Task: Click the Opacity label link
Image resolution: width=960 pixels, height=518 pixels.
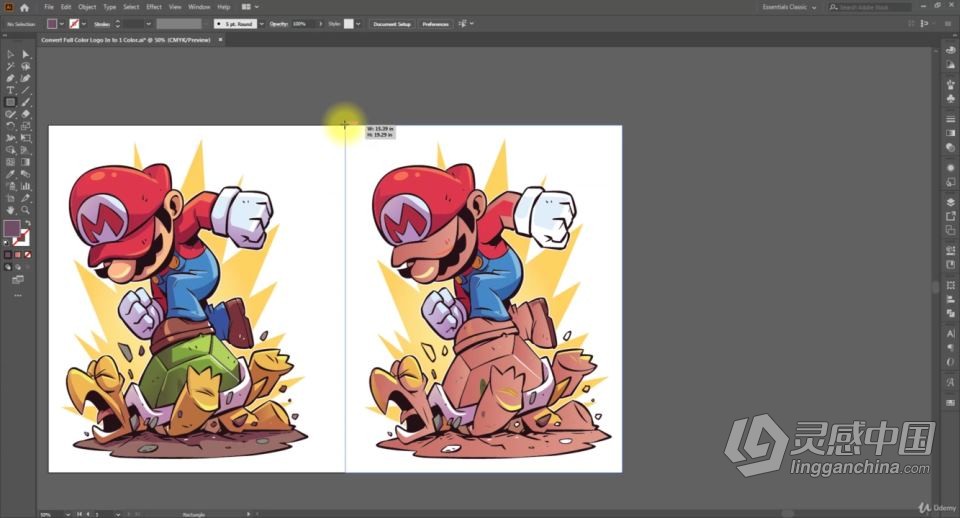Action: coord(279,24)
